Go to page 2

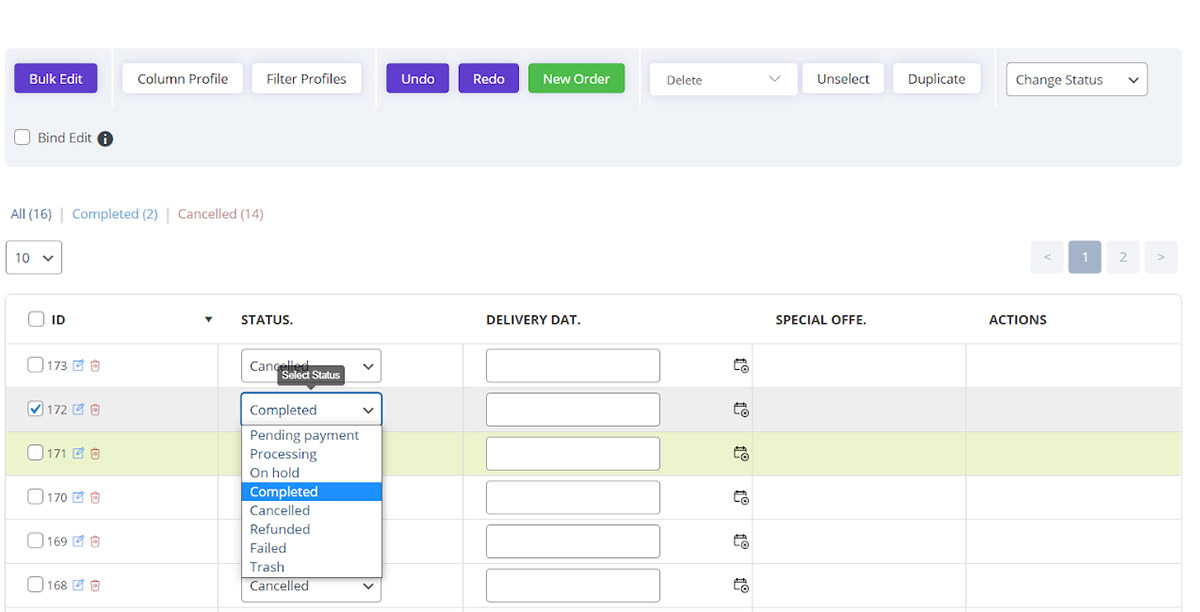point(1123,257)
